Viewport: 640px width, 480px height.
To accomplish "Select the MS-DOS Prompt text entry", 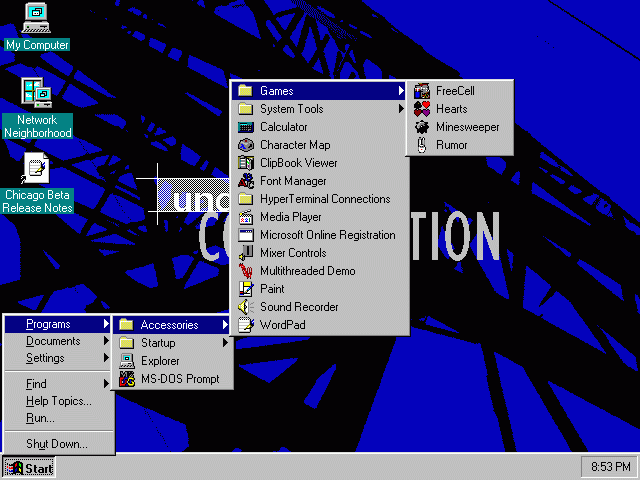I will [x=180, y=379].
